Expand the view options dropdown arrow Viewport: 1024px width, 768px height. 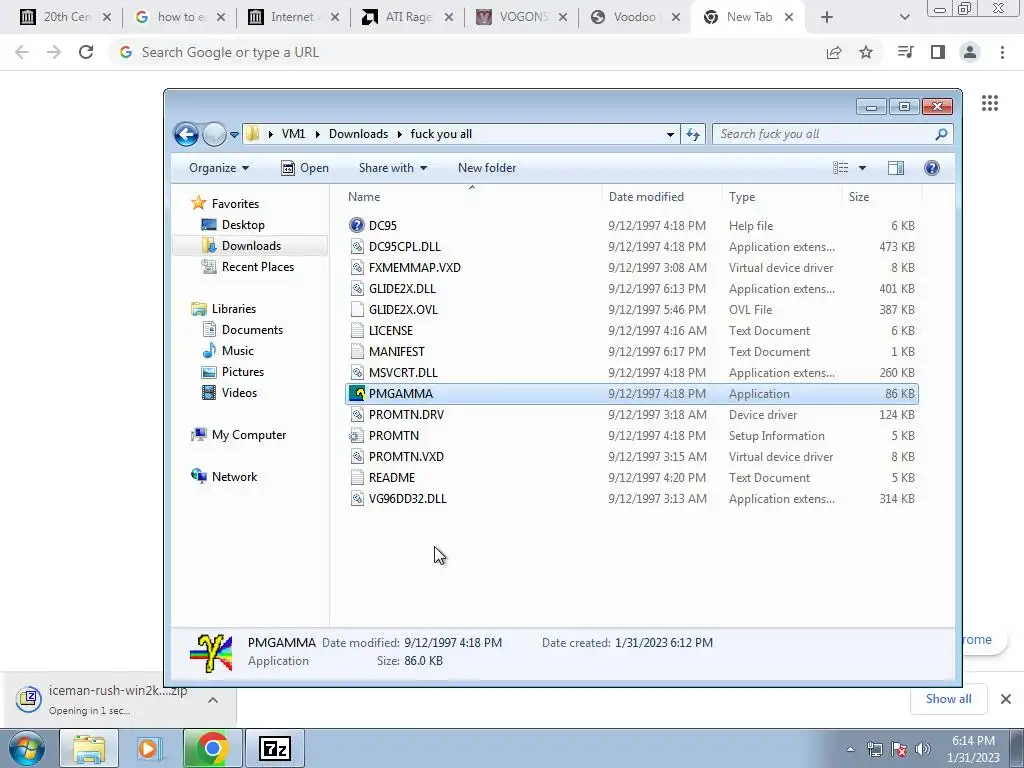(x=862, y=168)
